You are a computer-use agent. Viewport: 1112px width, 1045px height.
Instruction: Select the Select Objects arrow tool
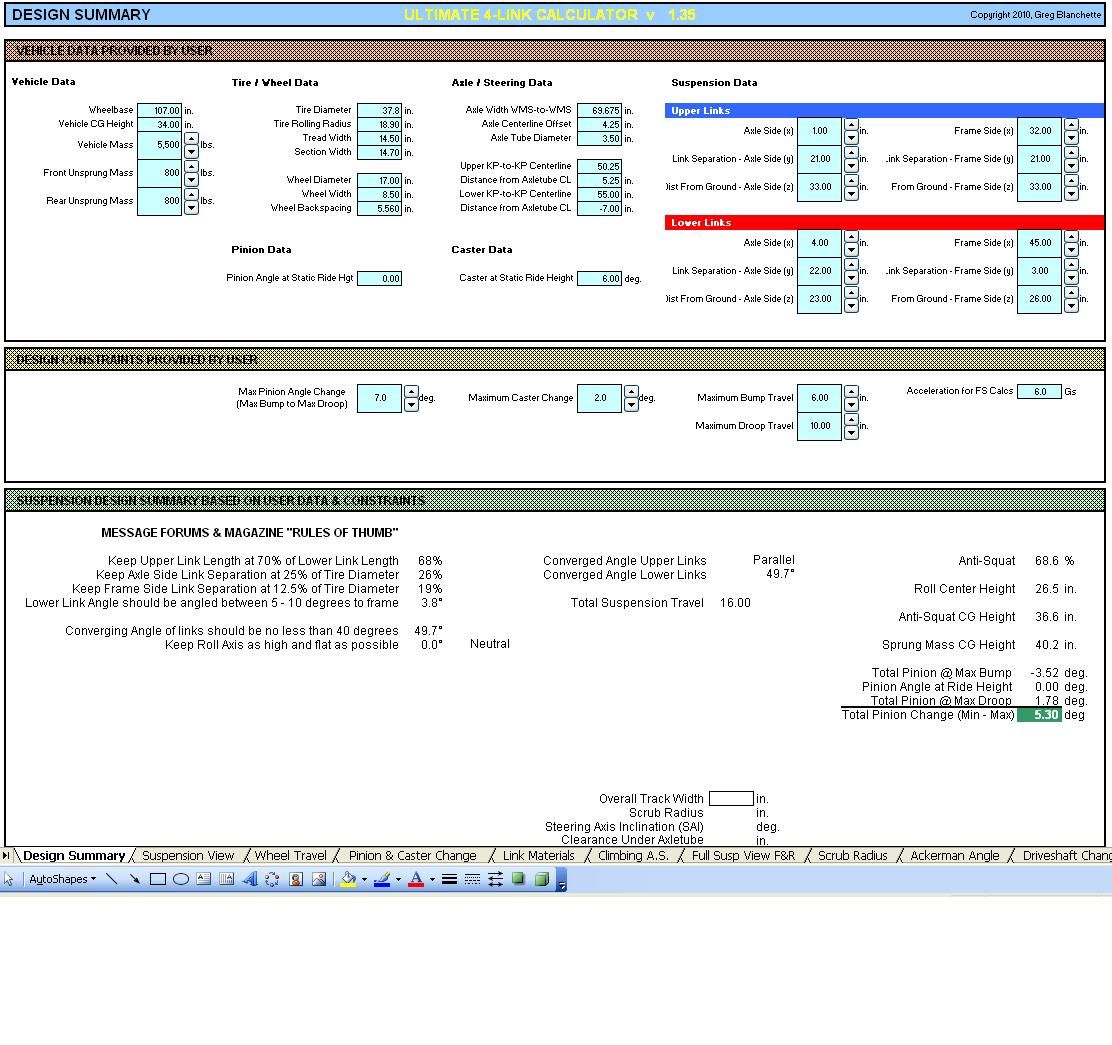8,879
